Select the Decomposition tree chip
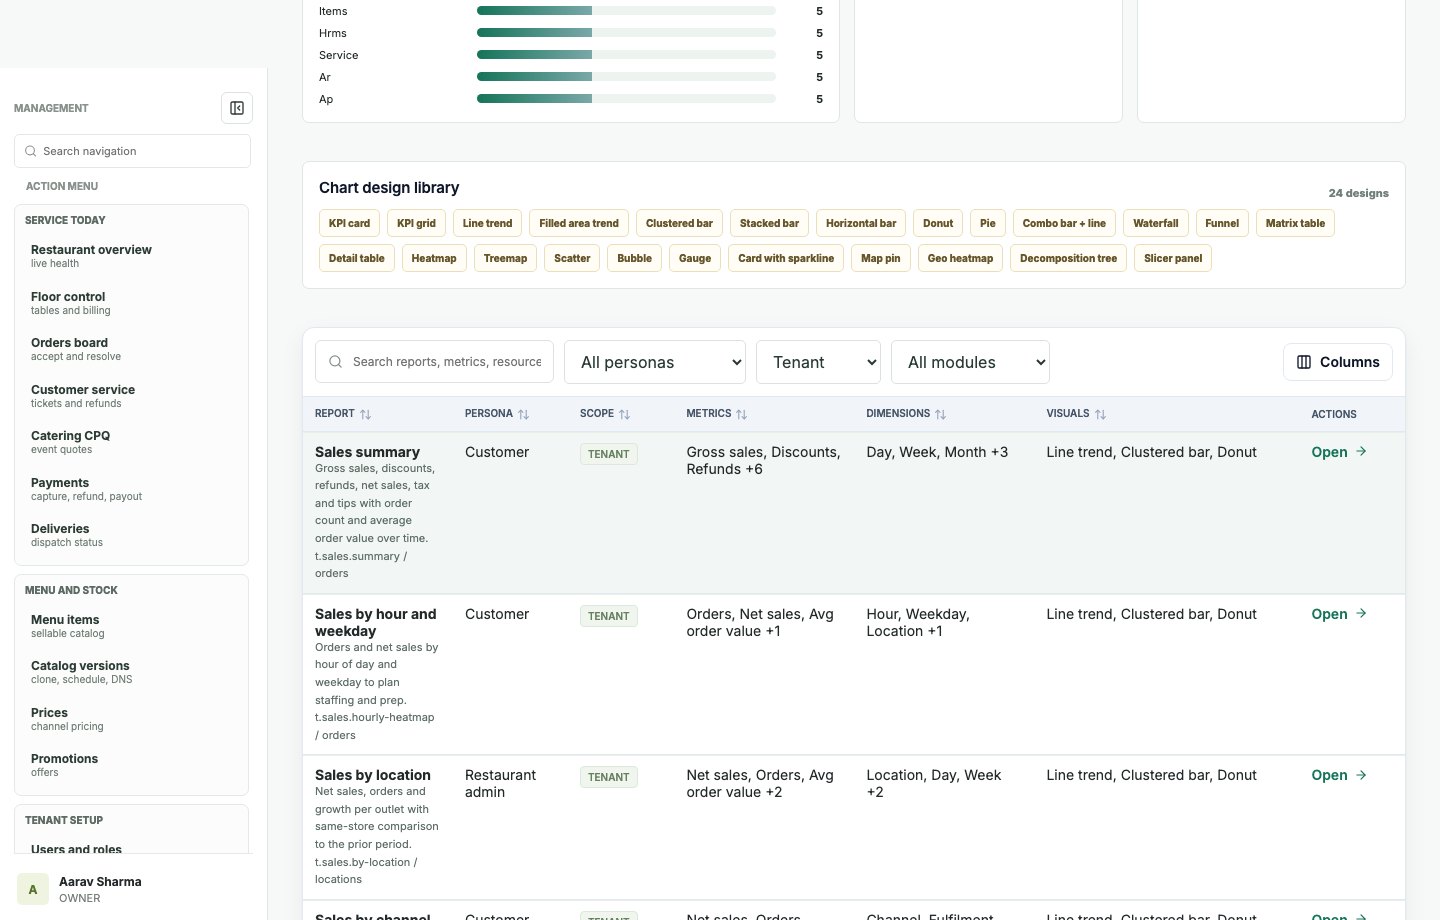The height and width of the screenshot is (920, 1440). click(1068, 258)
